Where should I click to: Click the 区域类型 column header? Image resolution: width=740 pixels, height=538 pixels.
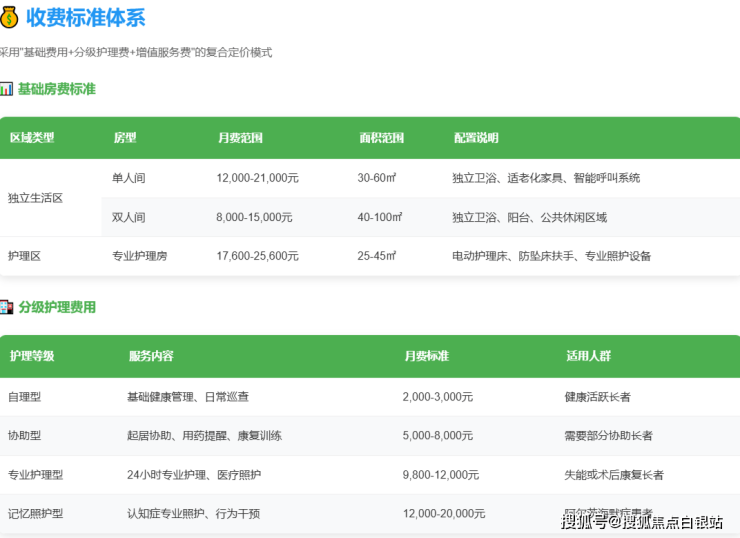[32, 138]
